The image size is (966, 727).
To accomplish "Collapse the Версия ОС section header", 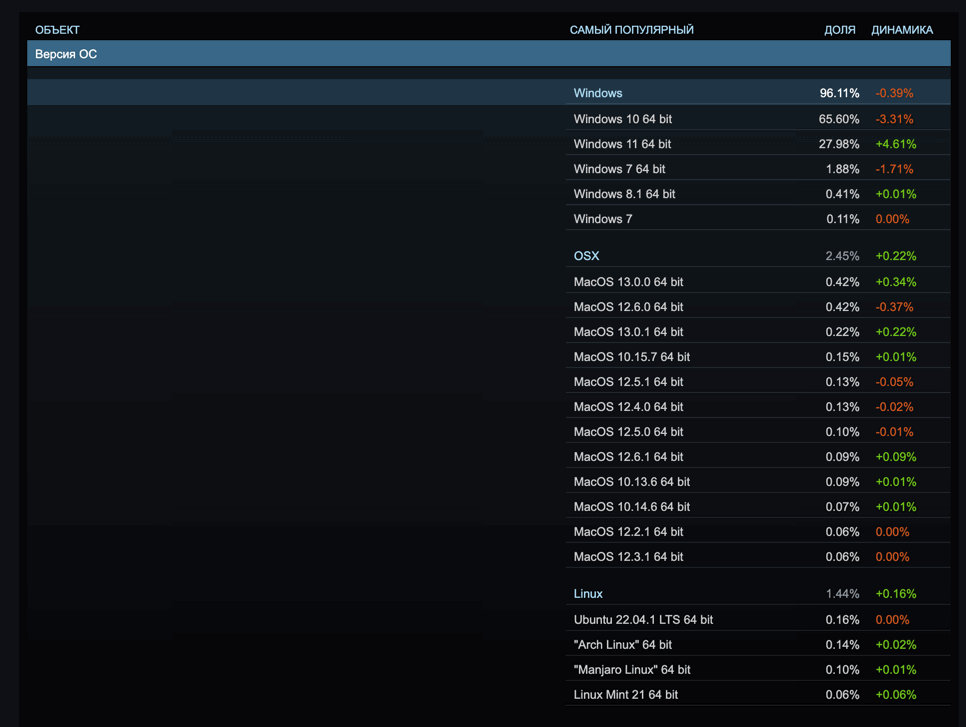I will tap(489, 54).
